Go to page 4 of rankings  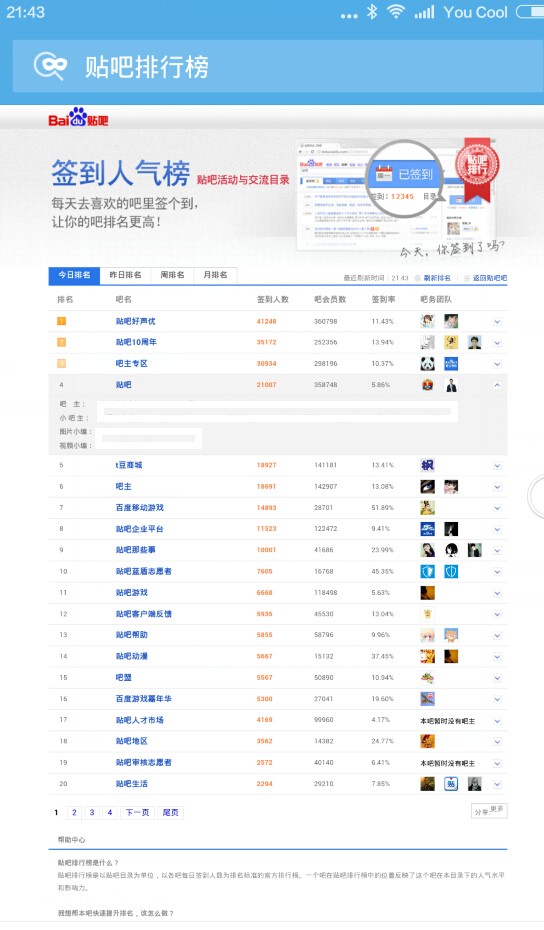pyautogui.click(x=110, y=813)
